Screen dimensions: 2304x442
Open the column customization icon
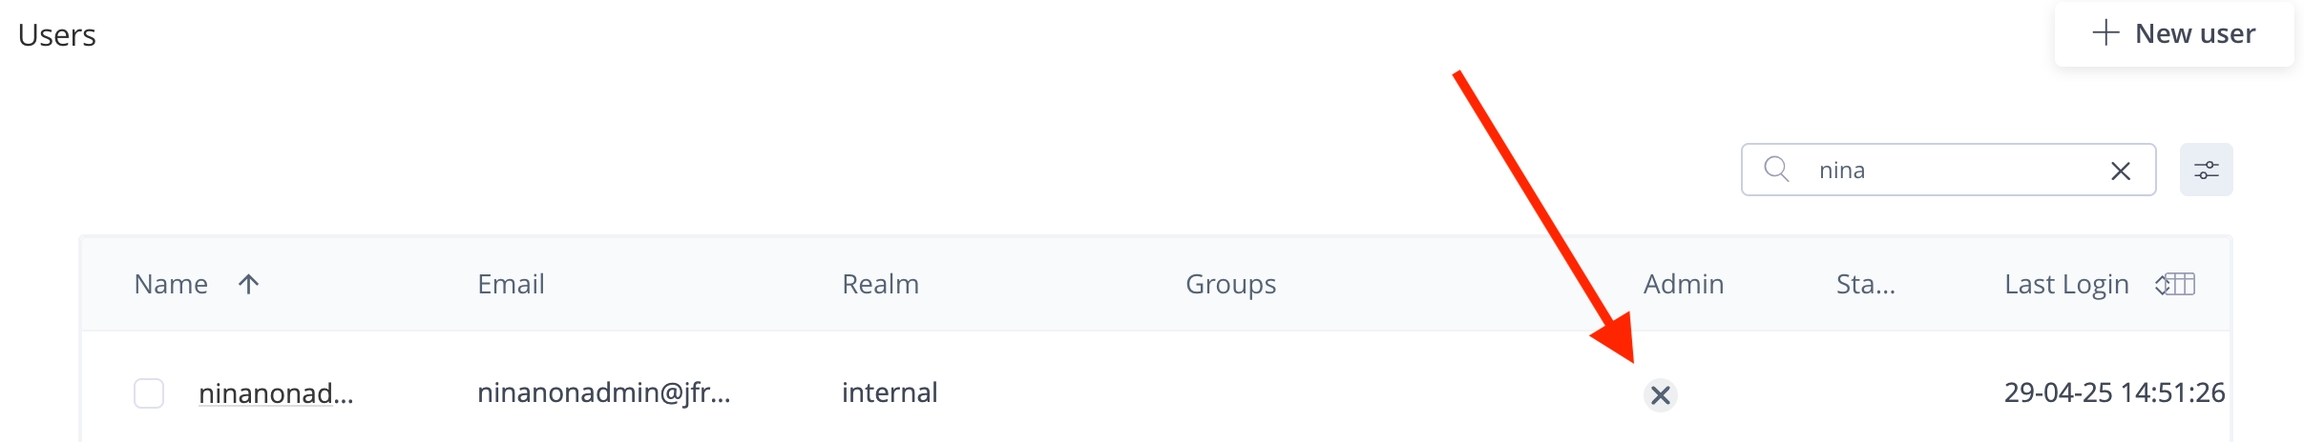coord(2176,285)
